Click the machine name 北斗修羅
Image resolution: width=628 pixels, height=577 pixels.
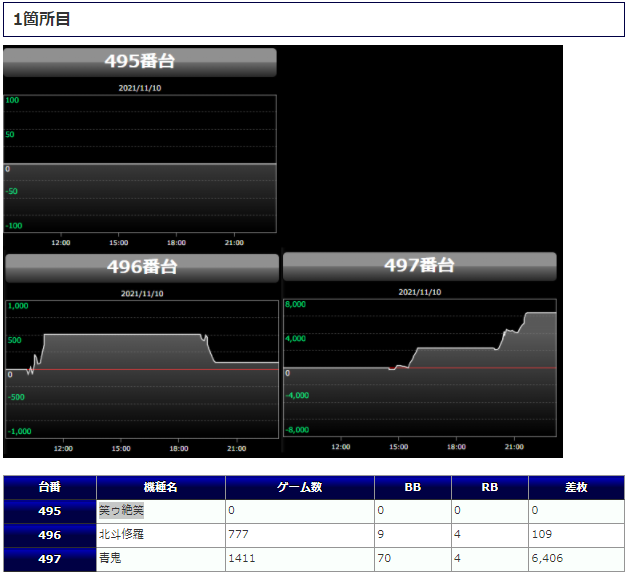click(x=121, y=534)
